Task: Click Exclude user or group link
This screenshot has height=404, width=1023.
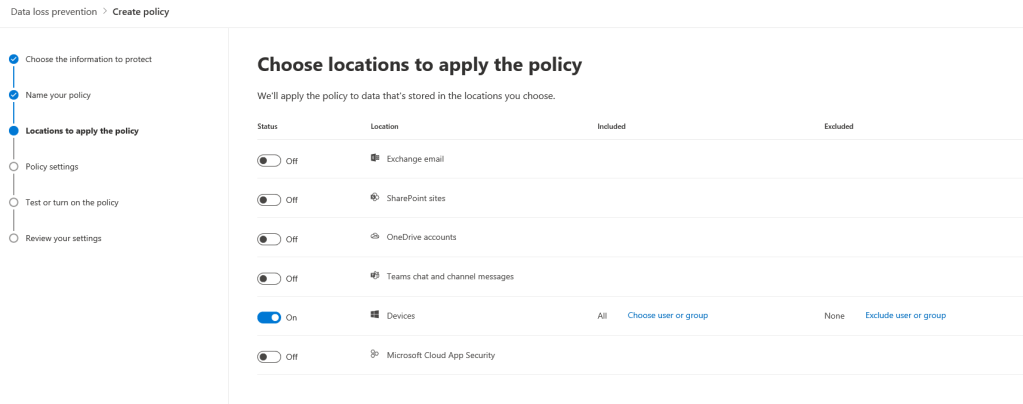Action: [x=905, y=316]
